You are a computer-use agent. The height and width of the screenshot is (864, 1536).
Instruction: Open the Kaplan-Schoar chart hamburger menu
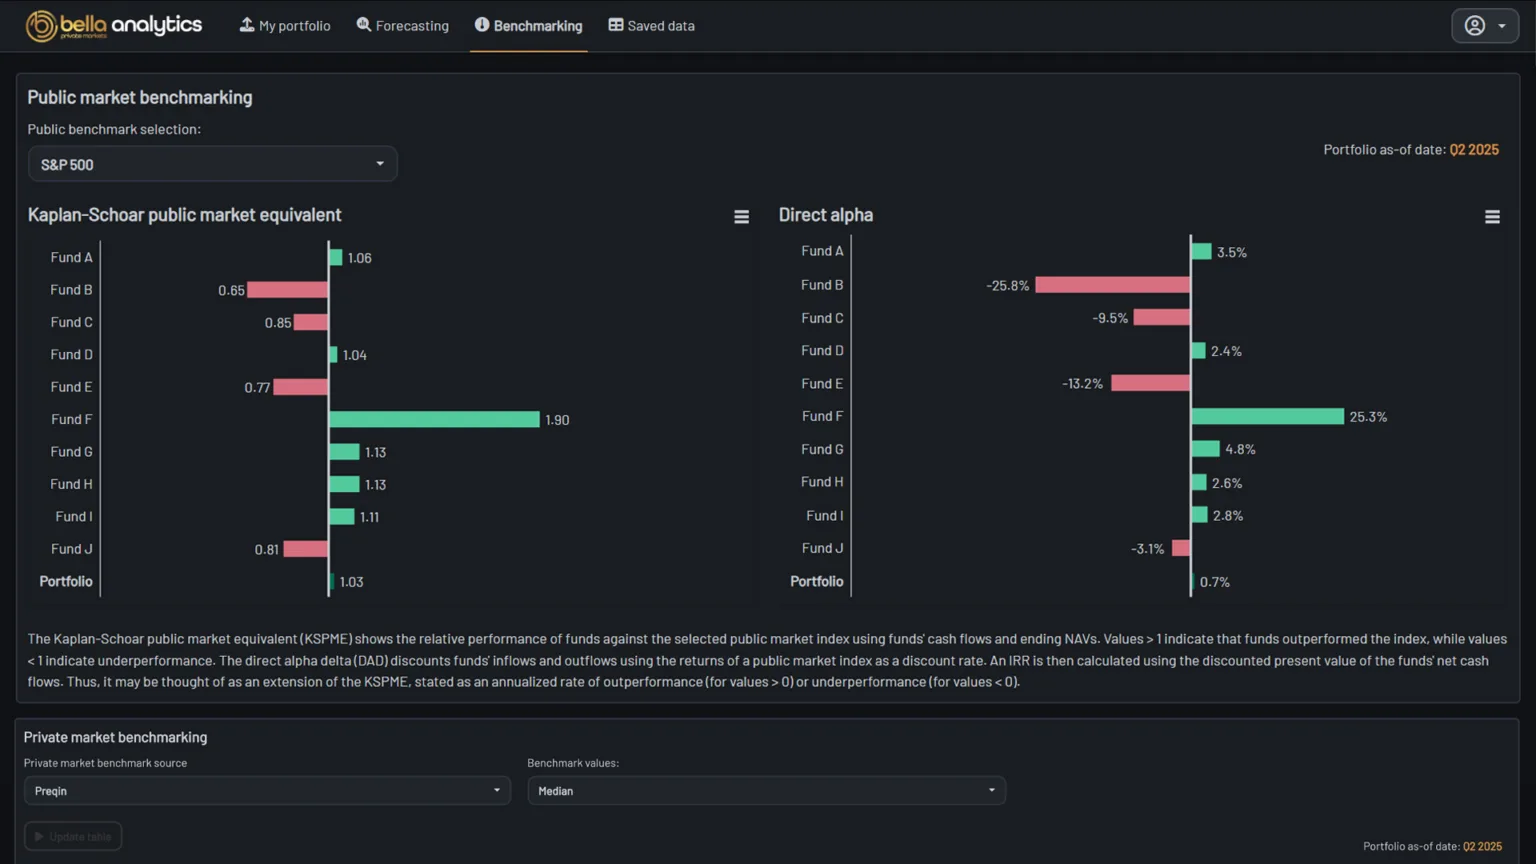click(x=741, y=217)
